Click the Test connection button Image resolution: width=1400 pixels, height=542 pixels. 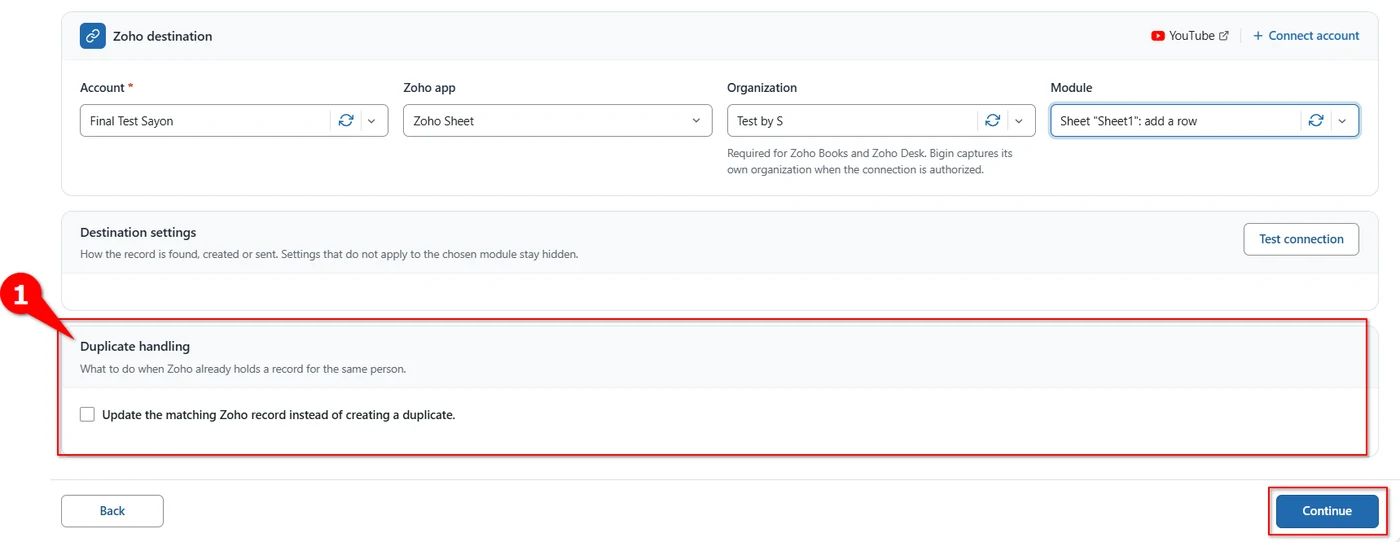[1301, 239]
